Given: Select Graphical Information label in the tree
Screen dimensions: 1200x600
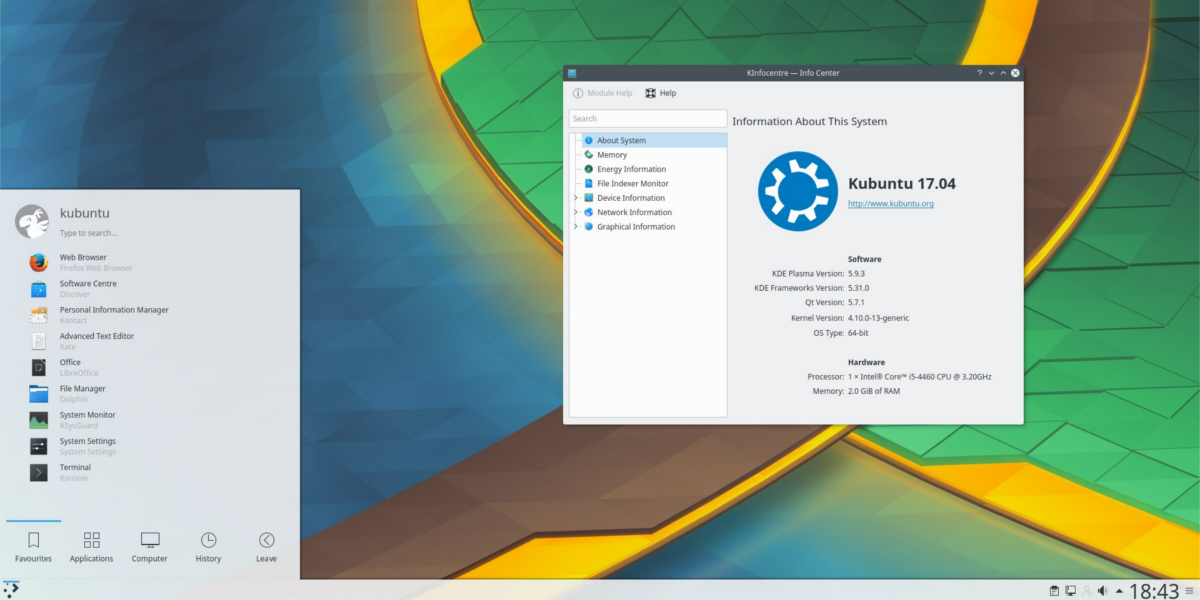Looking at the screenshot, I should [x=636, y=227].
